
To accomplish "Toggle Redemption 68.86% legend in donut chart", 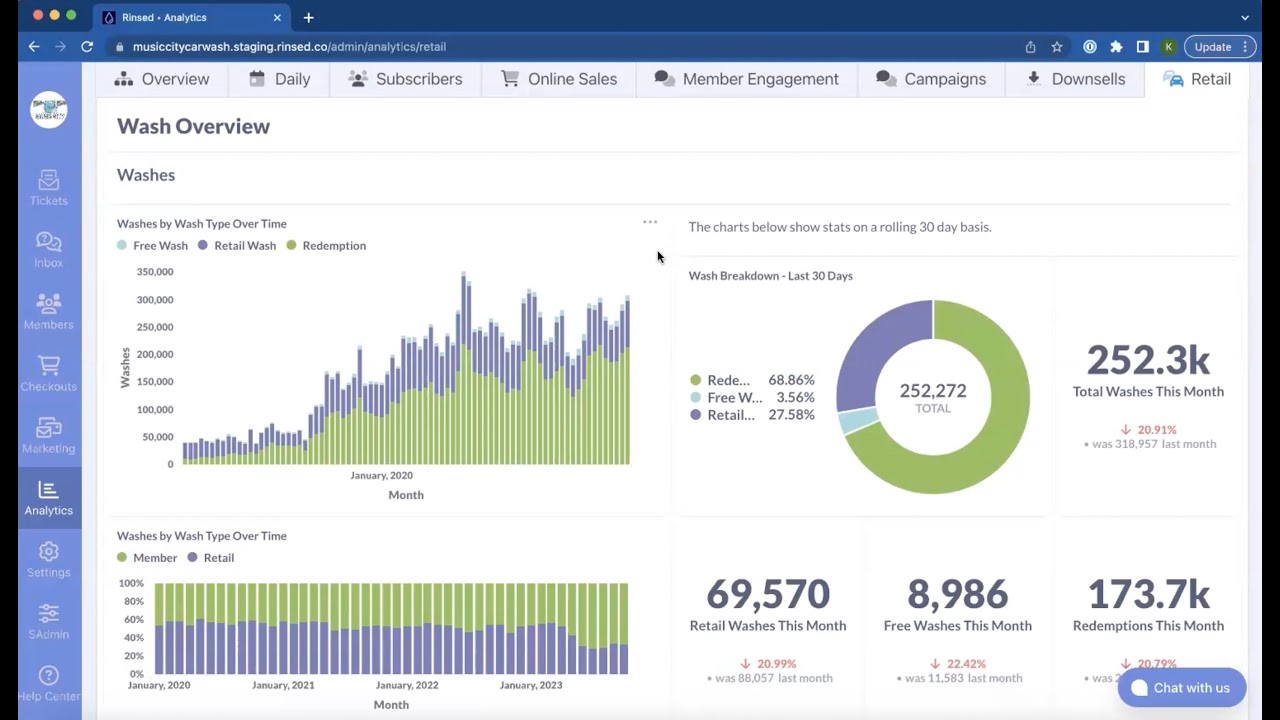I will [x=752, y=380].
